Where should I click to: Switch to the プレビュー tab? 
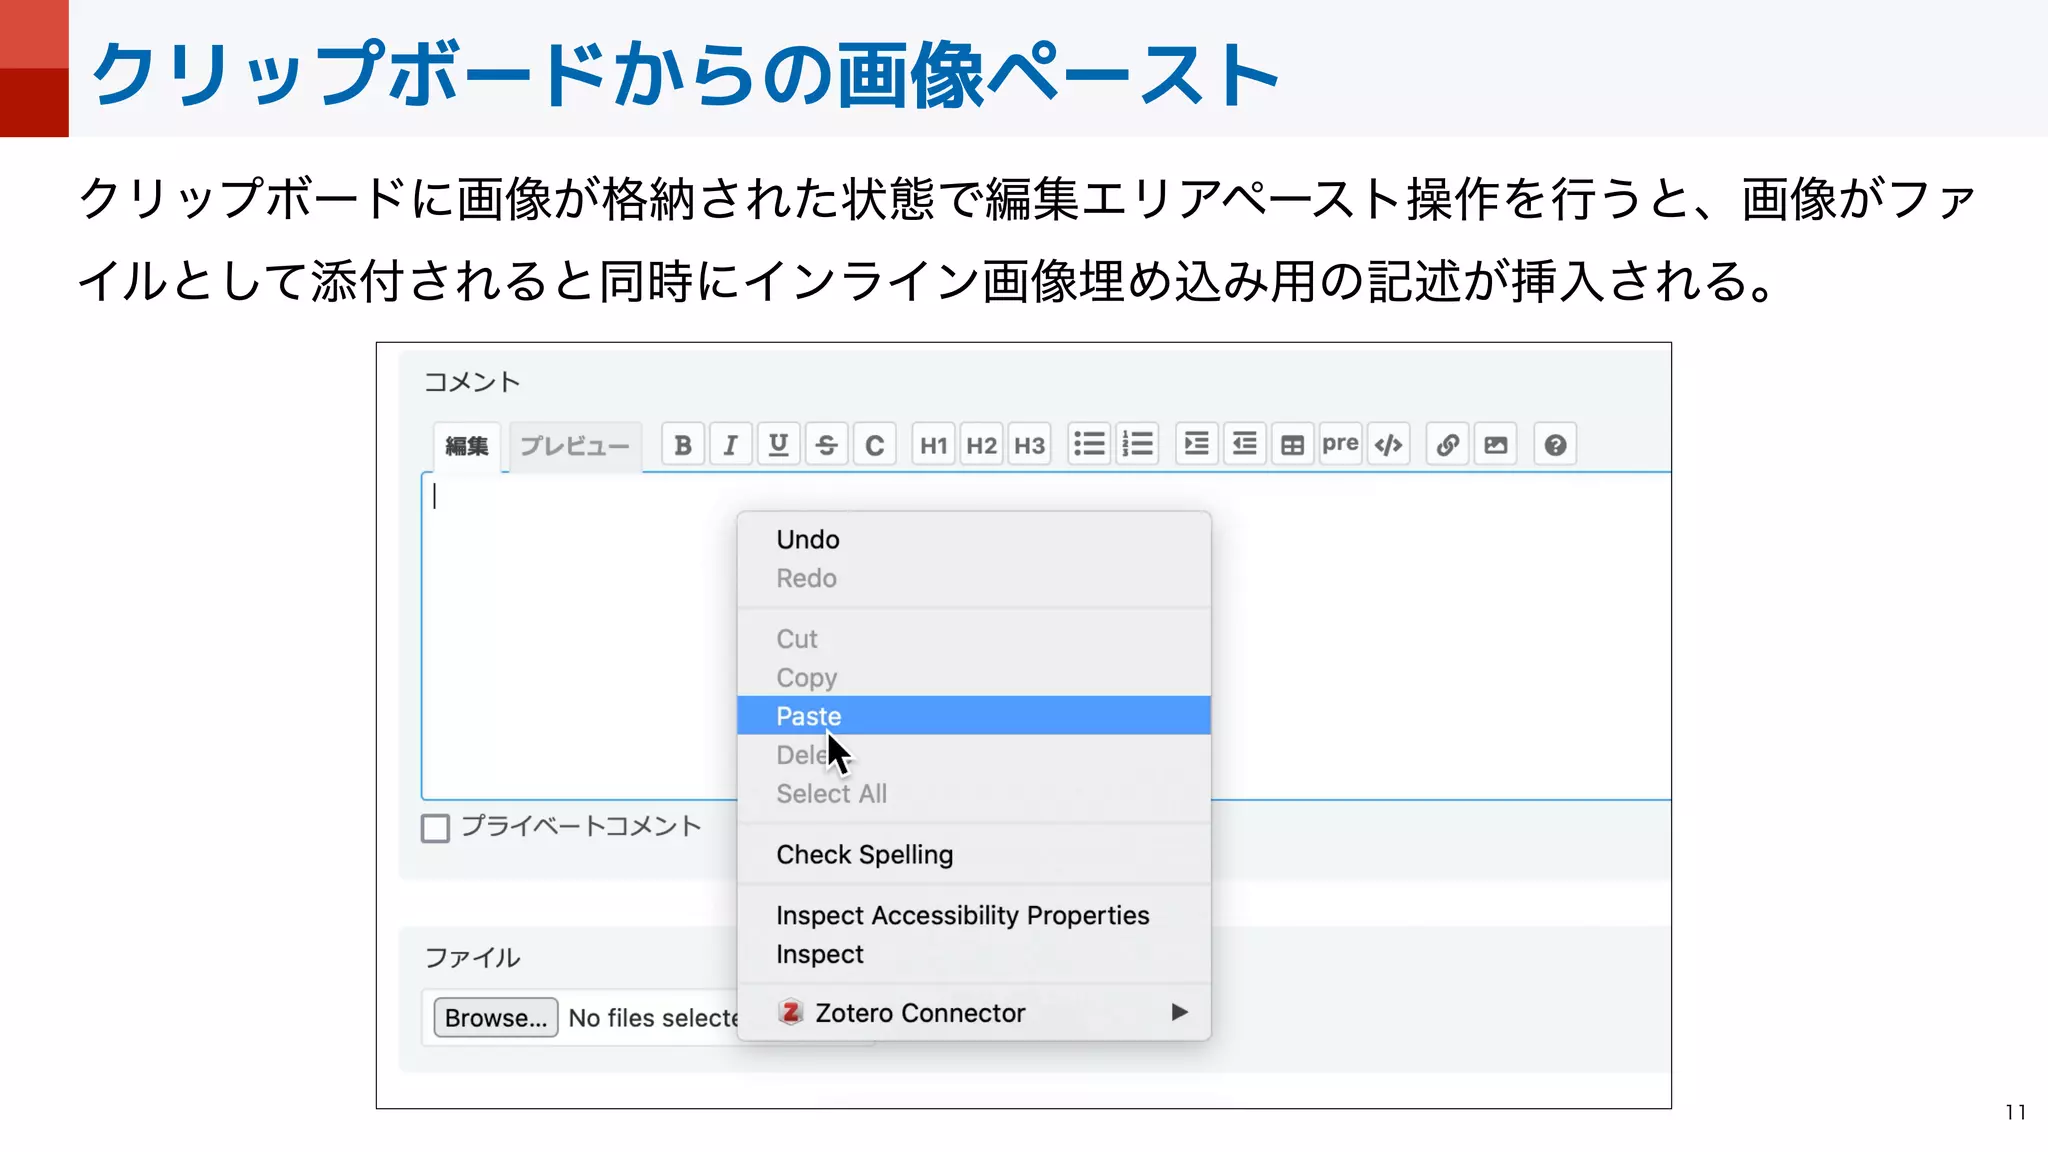575,446
